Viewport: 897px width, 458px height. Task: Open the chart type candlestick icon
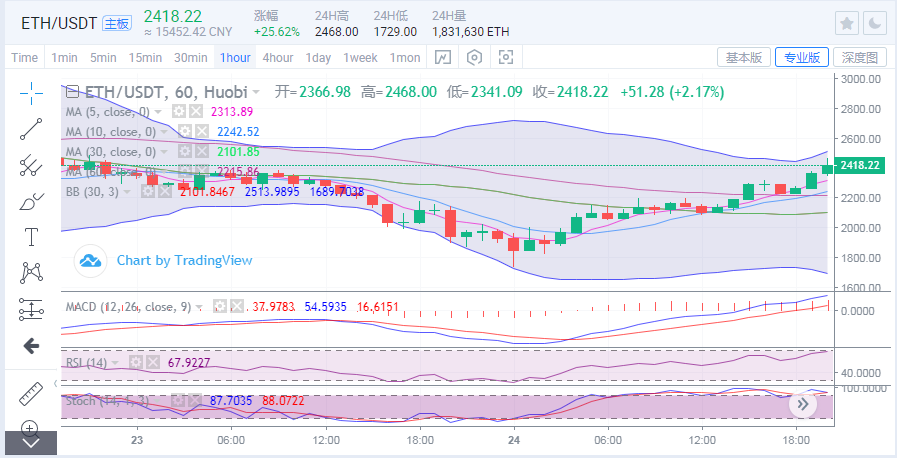click(443, 57)
